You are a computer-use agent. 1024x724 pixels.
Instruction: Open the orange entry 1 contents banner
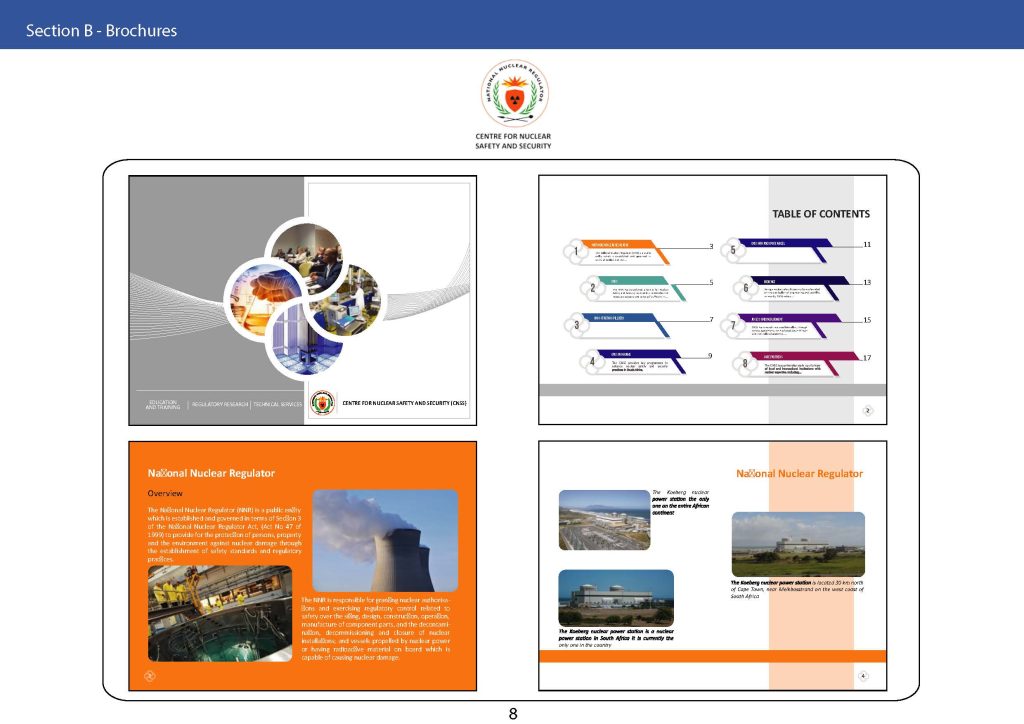[x=624, y=245]
